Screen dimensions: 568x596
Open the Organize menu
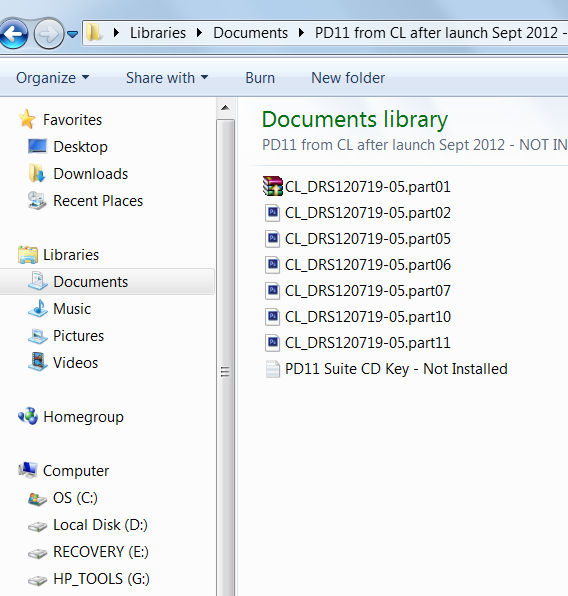click(52, 78)
